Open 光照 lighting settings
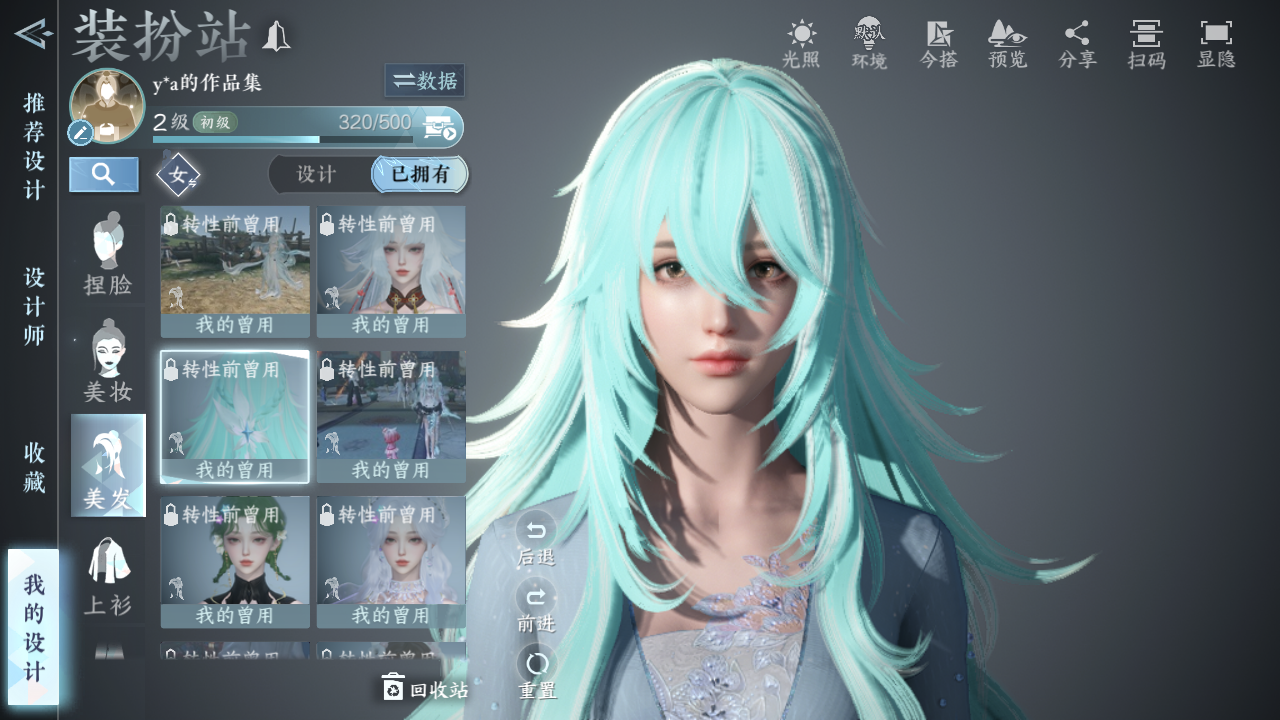Screen dimensions: 1280x720 801,45
